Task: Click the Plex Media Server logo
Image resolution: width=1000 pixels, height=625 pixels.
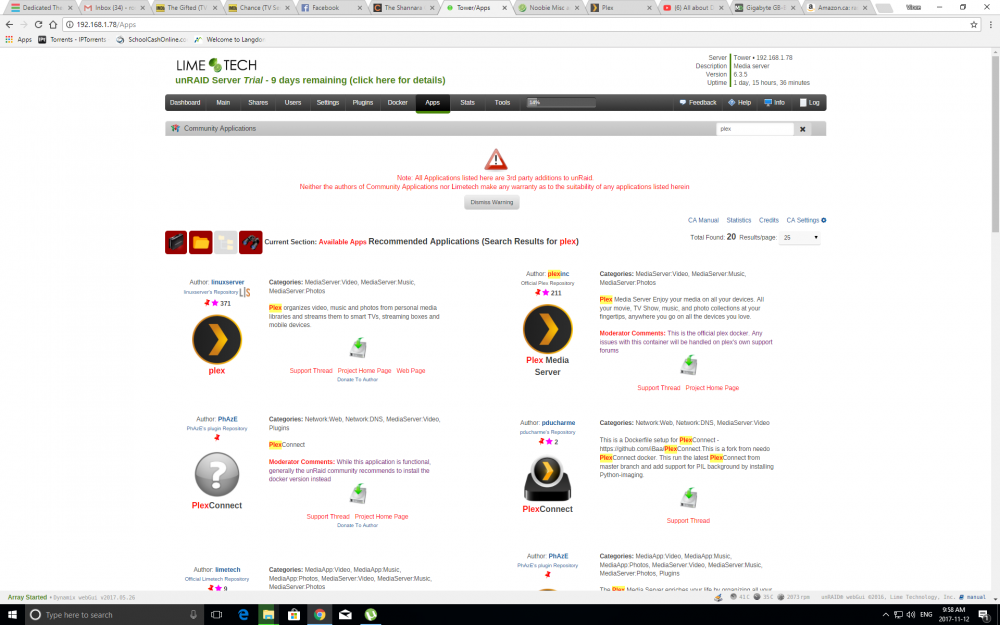Action: pos(547,329)
